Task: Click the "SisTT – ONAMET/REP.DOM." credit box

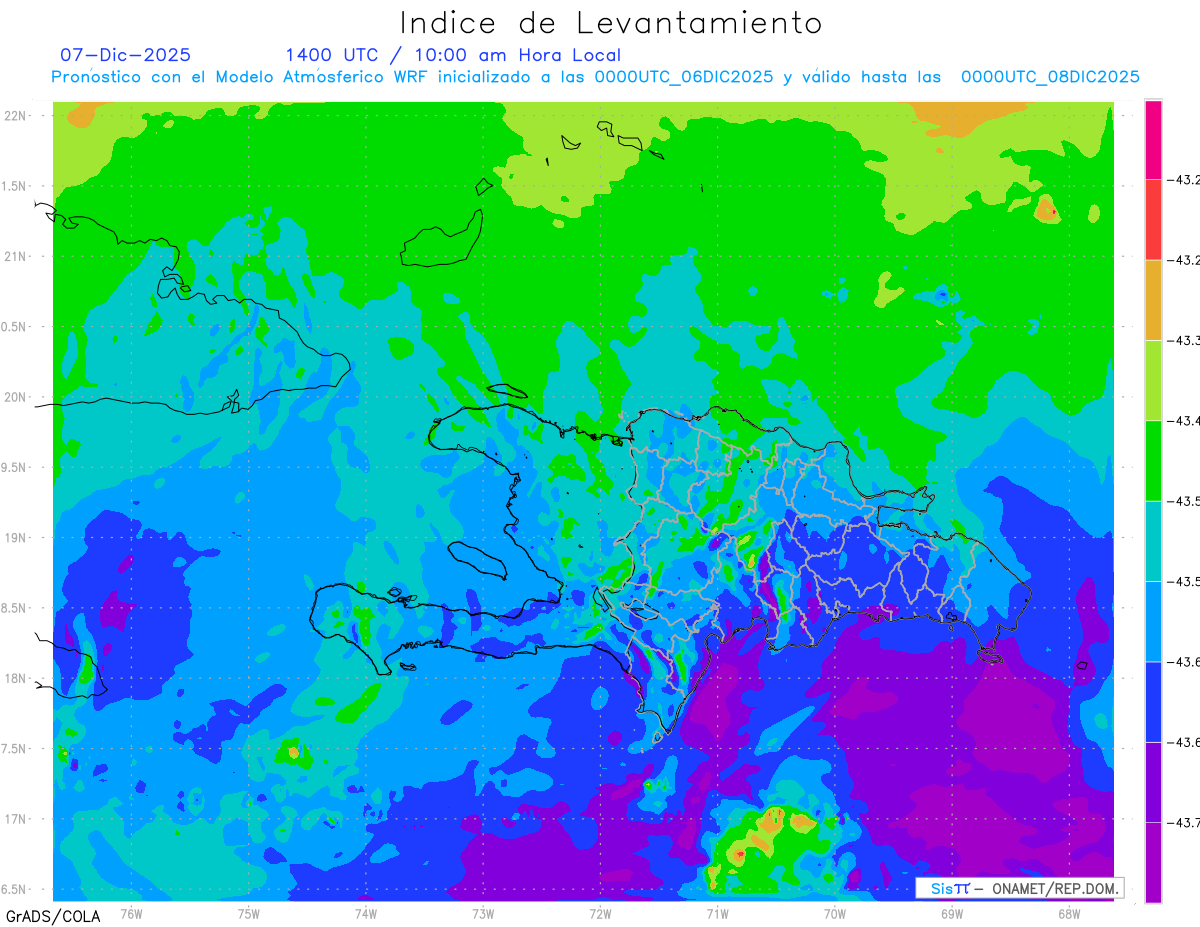Action: point(1019,888)
